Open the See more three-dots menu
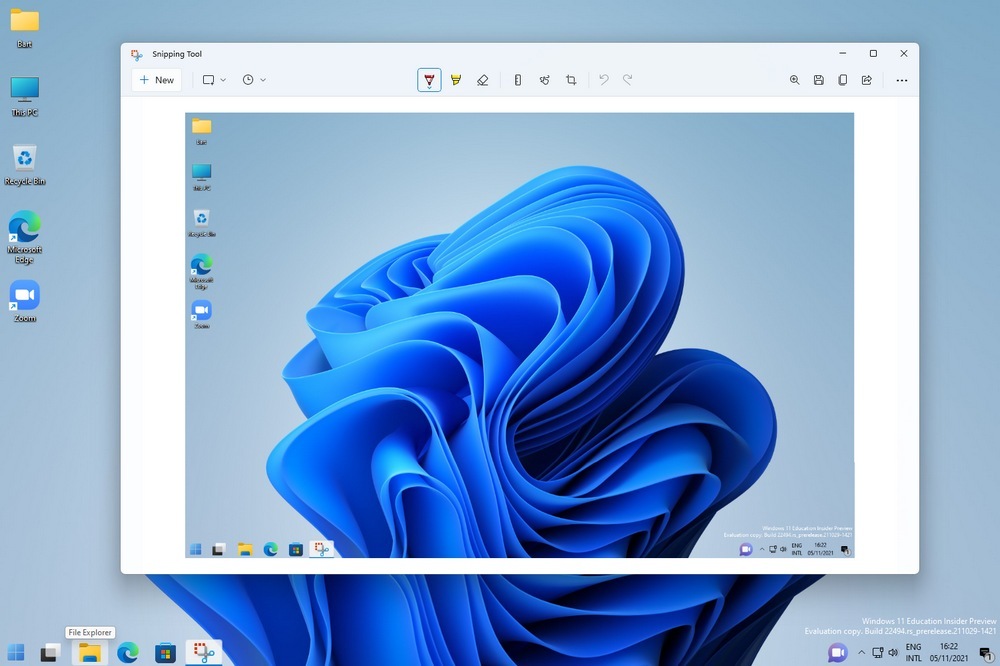 (901, 80)
